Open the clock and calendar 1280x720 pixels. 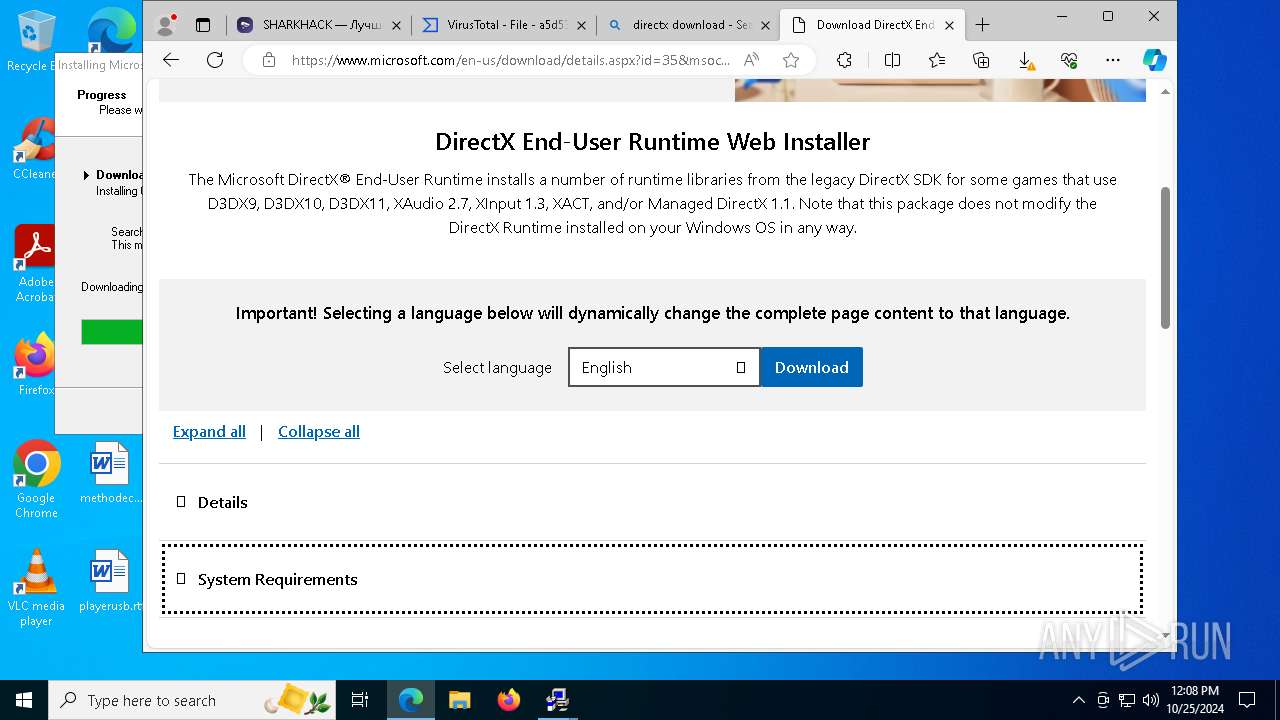(1194, 700)
